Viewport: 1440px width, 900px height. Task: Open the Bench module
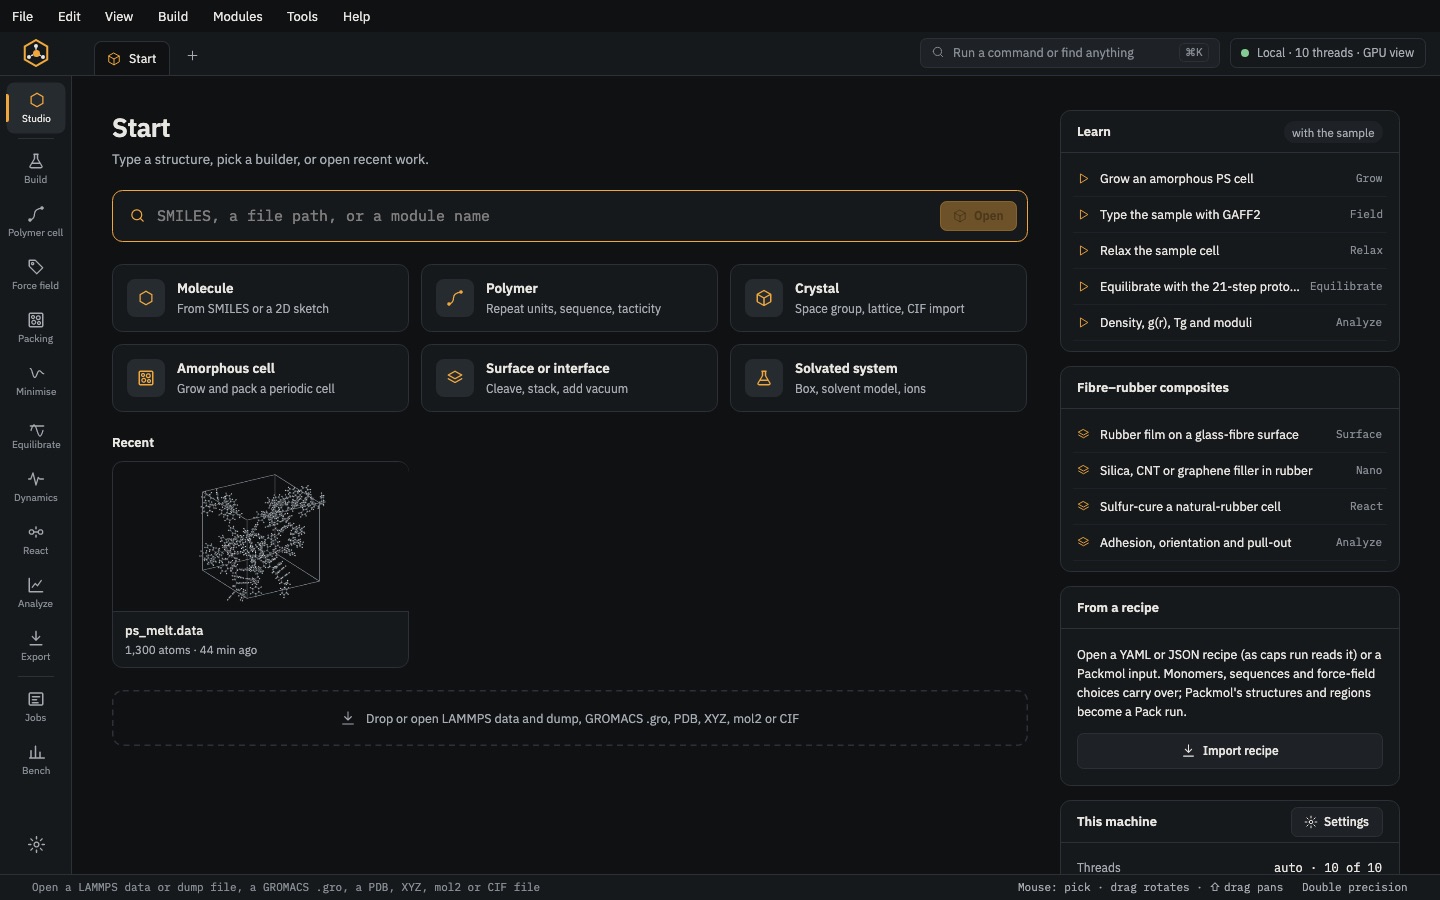(x=36, y=759)
